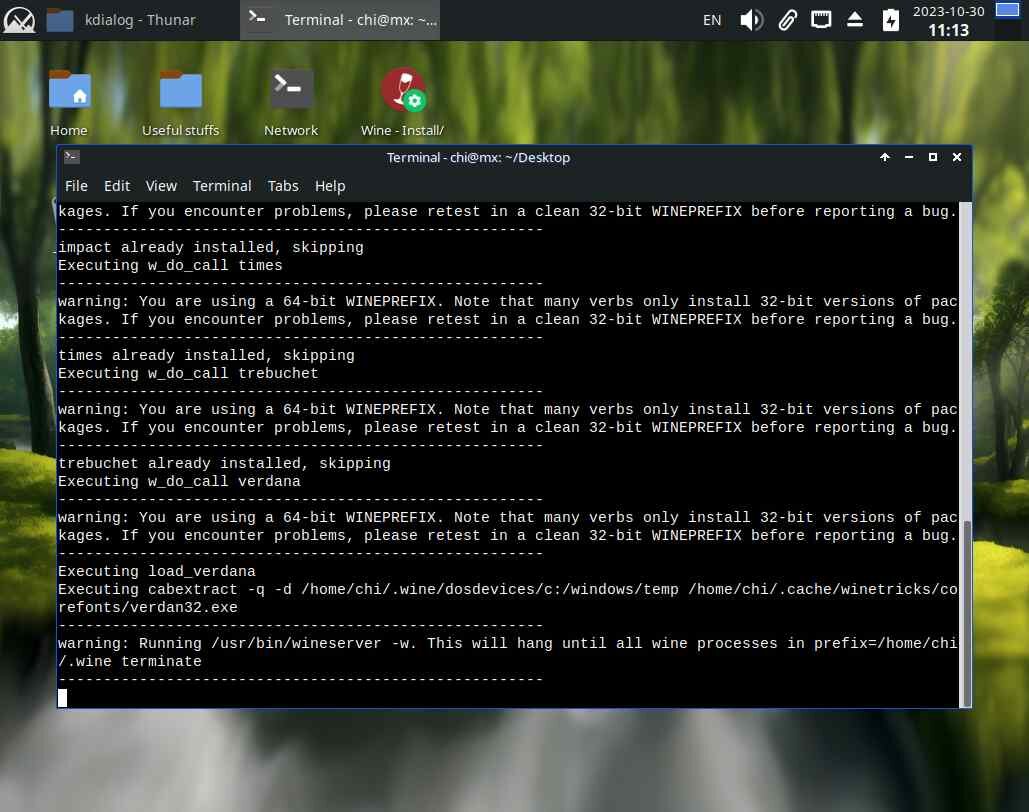1029x812 pixels.
Task: Select the Network desktop launcher icon
Action: click(291, 103)
